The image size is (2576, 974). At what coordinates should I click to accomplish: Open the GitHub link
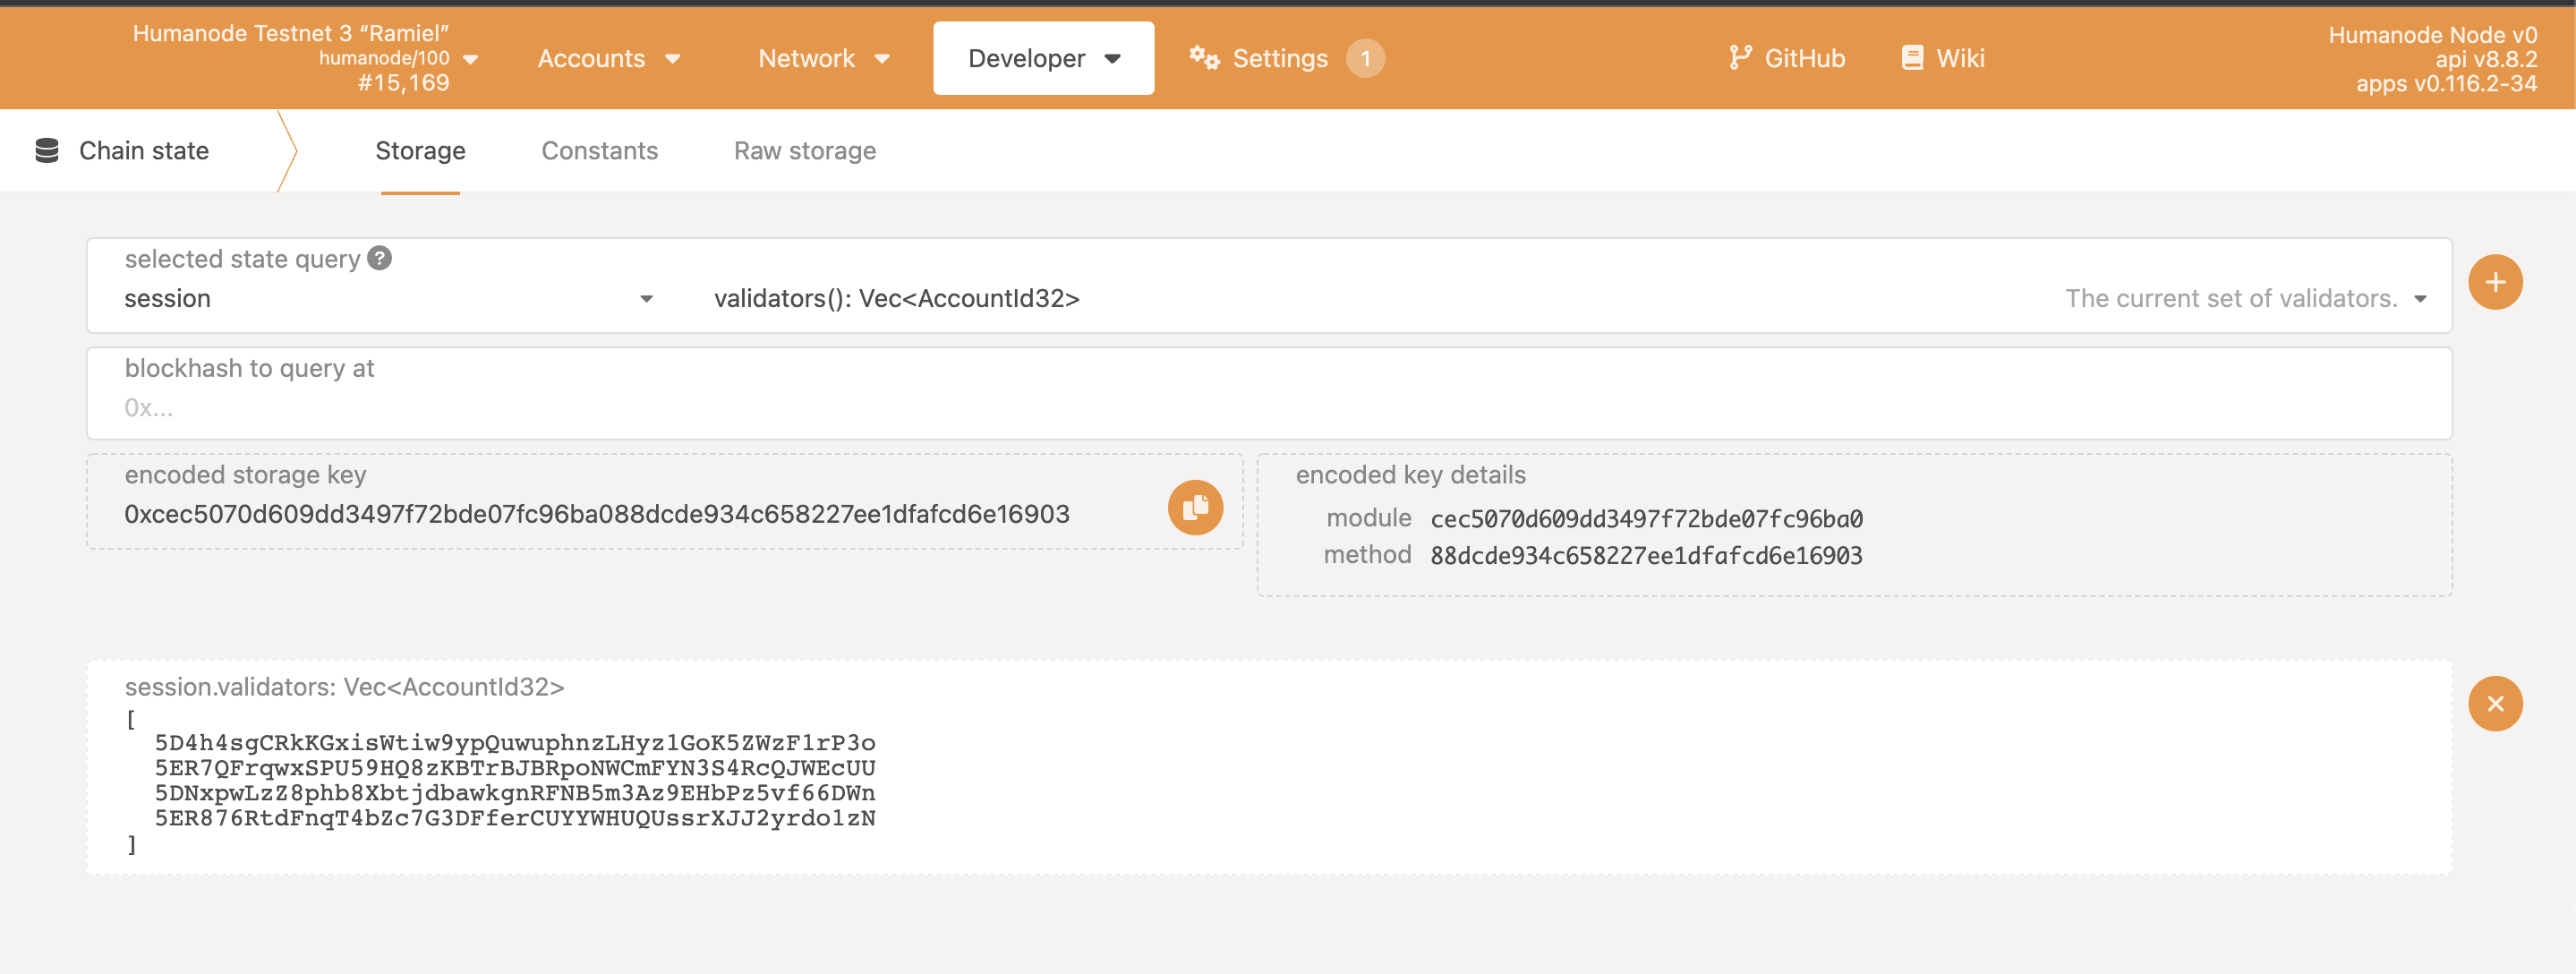coord(1787,58)
